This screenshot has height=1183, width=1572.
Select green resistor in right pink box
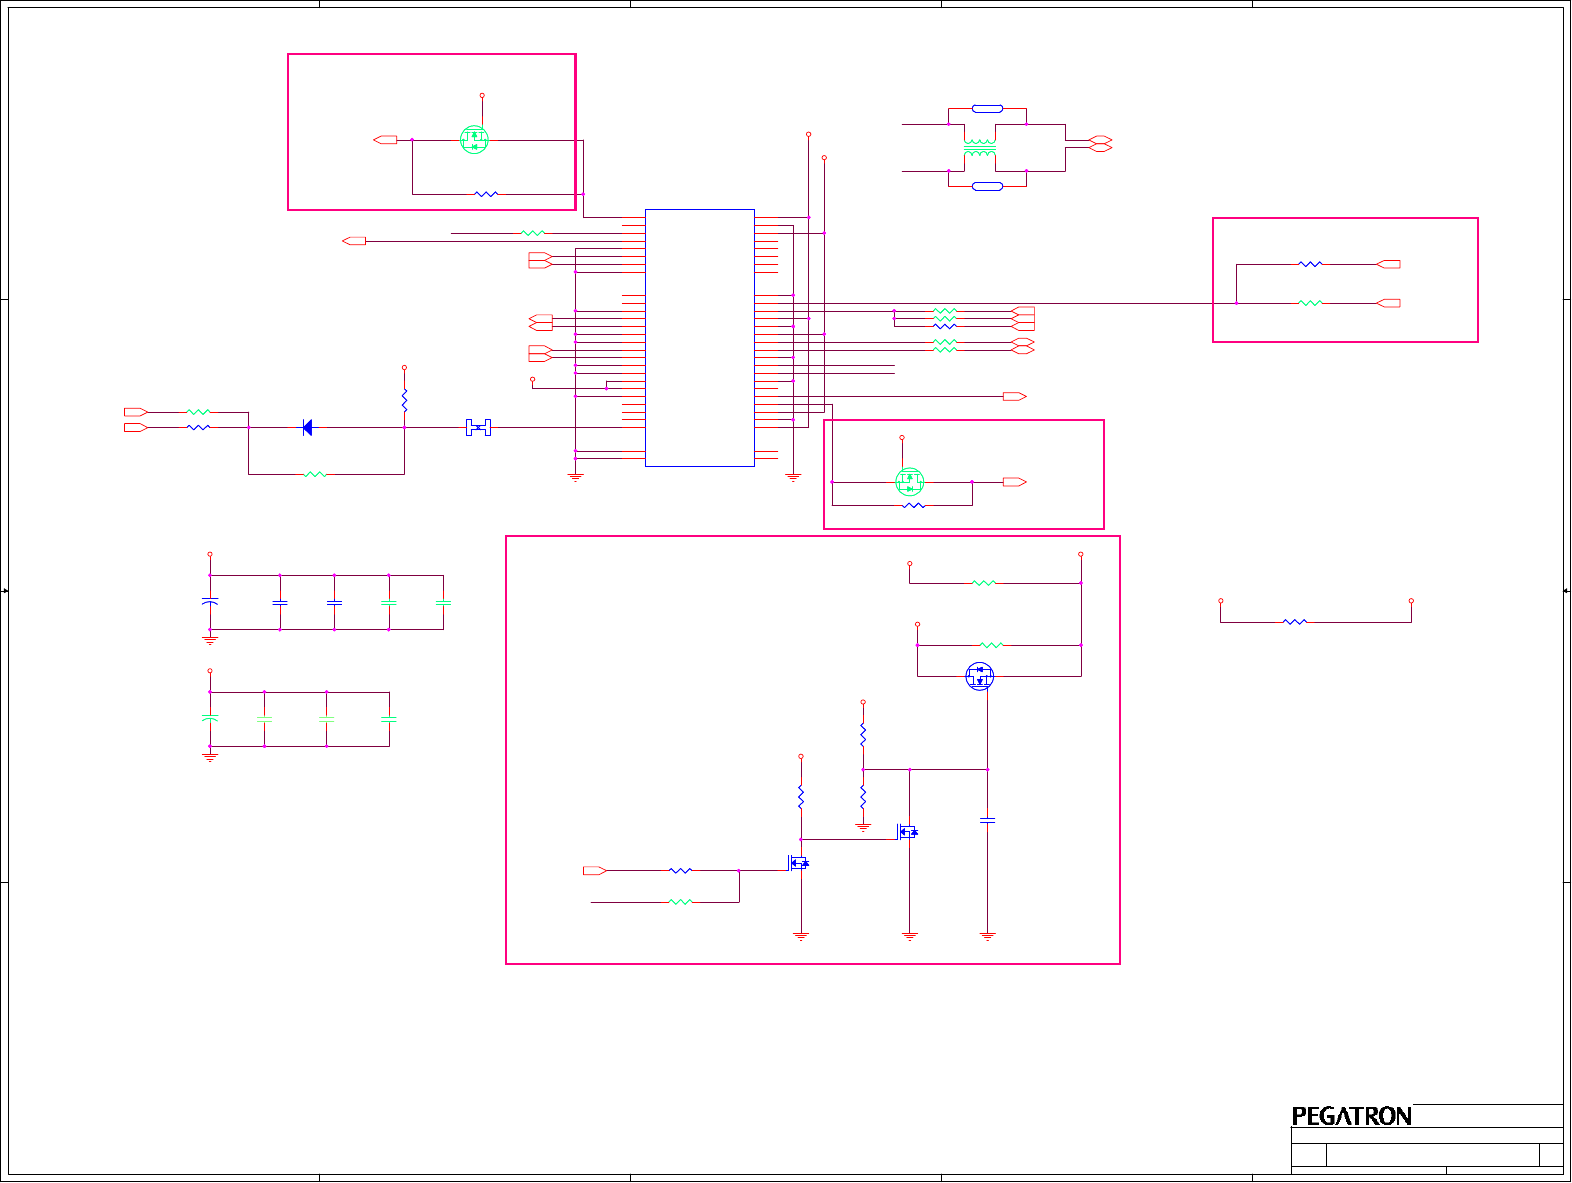point(1310,303)
